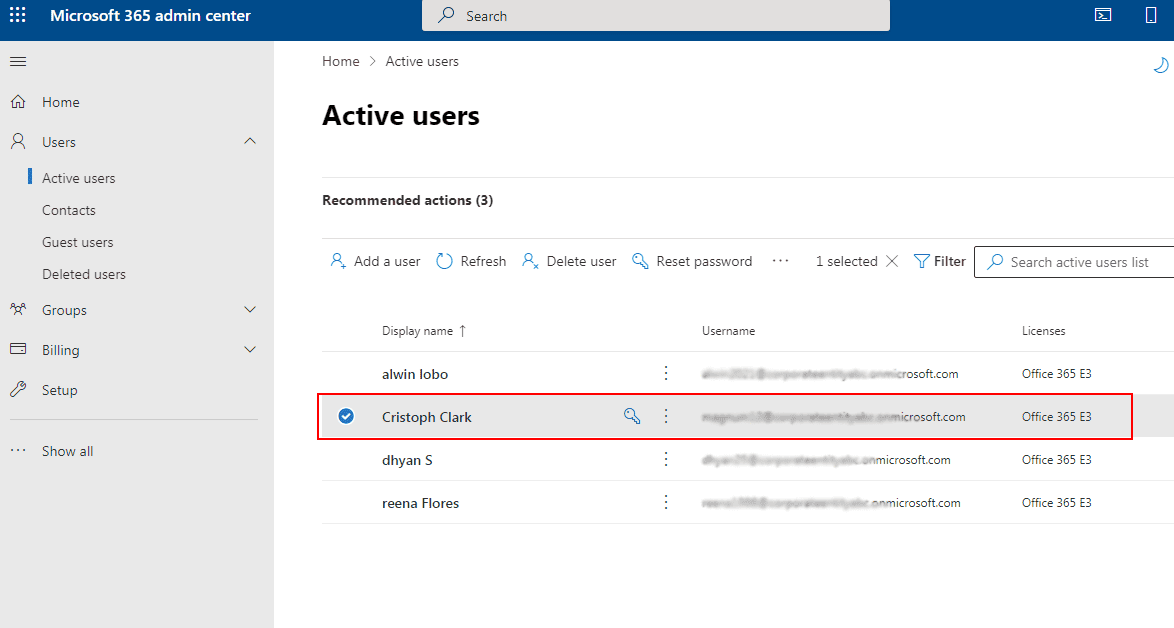1174x628 pixels.
Task: Click the Home breadcrumb link
Action: tap(340, 61)
